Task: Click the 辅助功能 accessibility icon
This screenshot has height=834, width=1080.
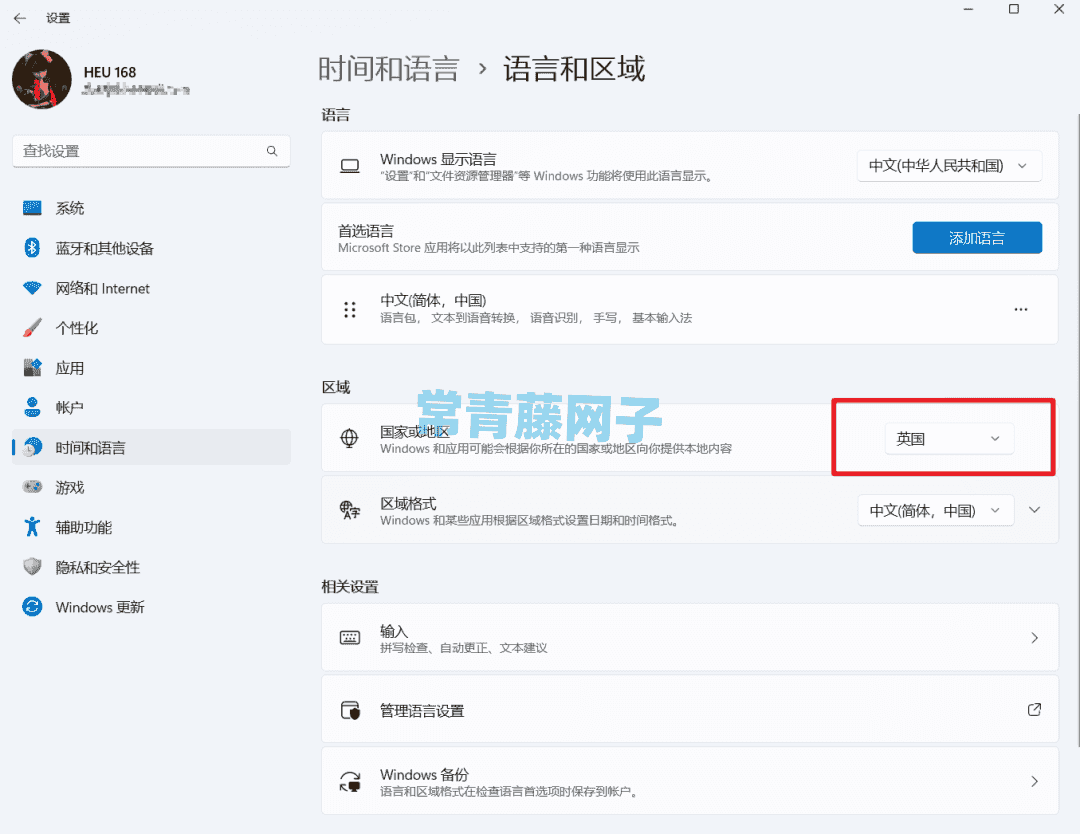Action: pos(32,527)
